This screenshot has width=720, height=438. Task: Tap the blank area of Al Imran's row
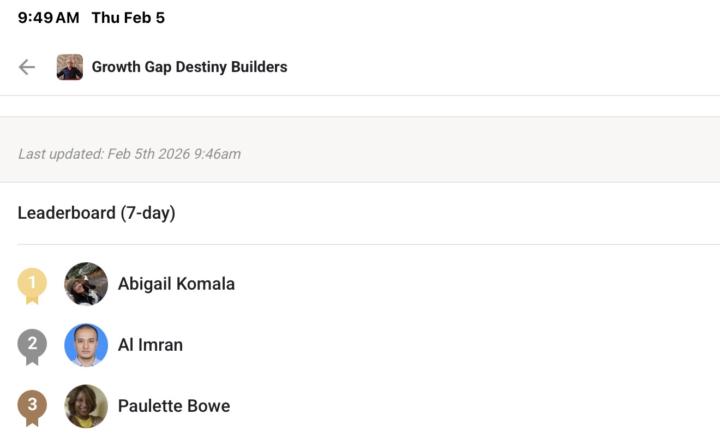coord(480,345)
